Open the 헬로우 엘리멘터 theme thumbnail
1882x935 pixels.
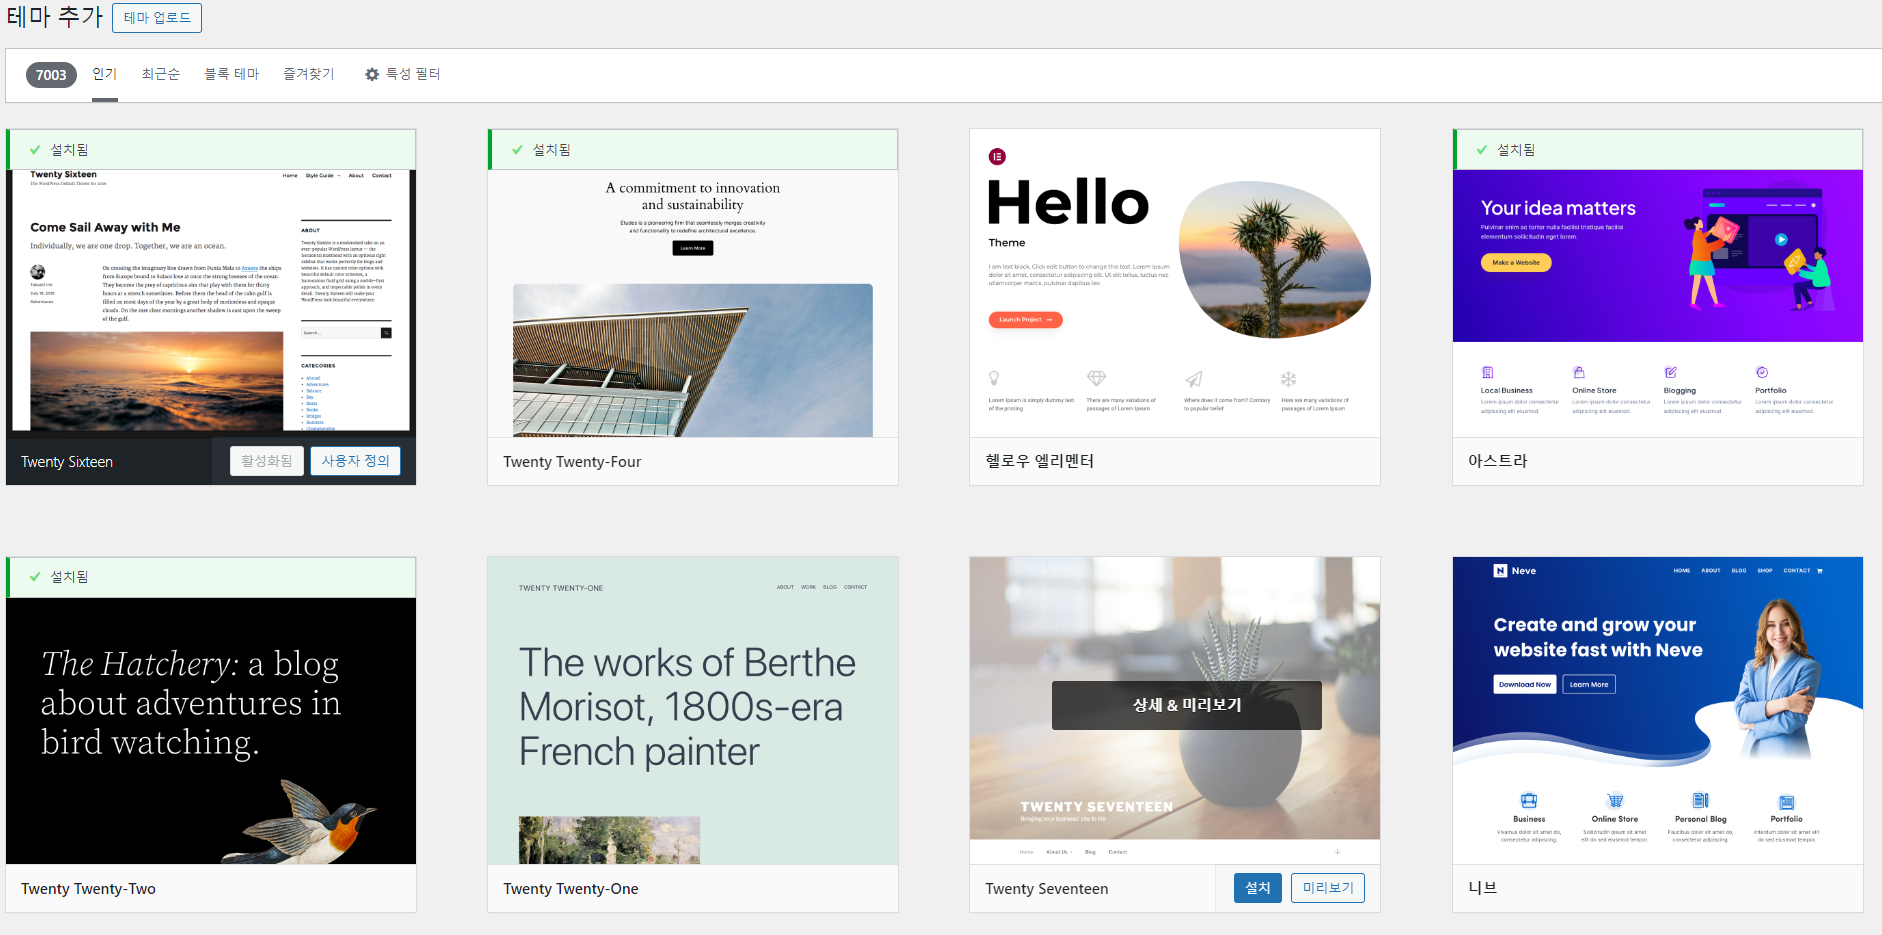coord(1175,283)
